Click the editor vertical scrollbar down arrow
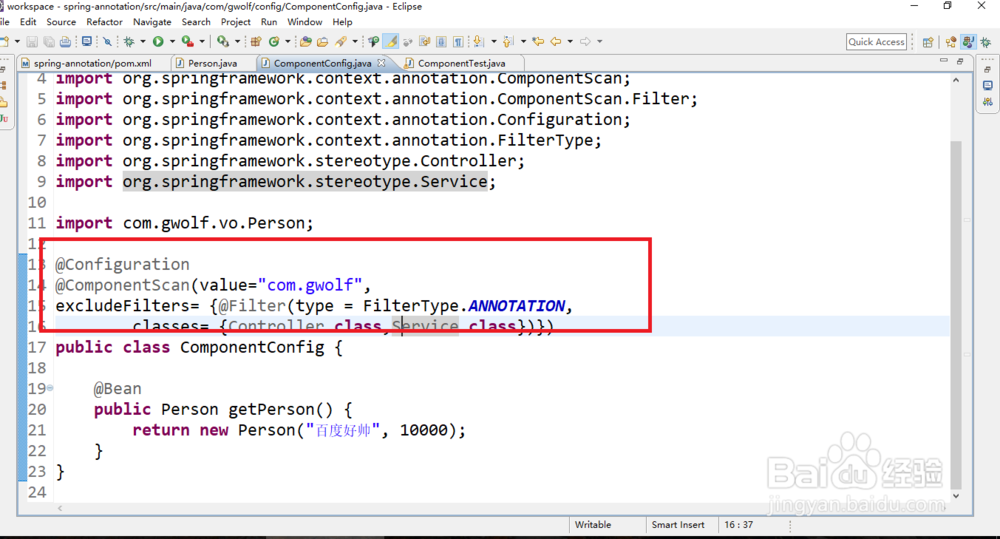 pos(955,496)
